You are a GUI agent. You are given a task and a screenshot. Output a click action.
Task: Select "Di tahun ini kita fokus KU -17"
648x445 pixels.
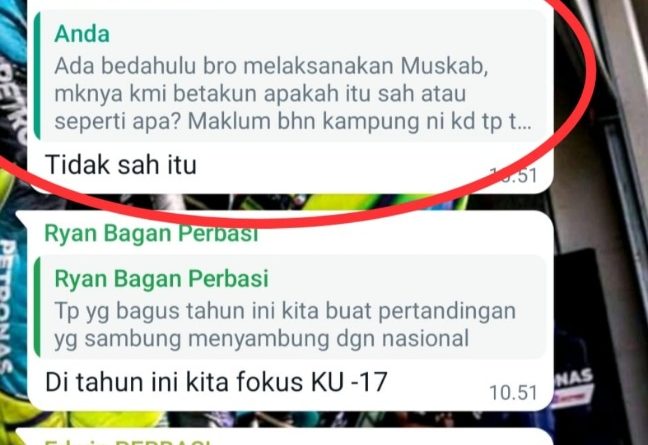[x=216, y=382]
